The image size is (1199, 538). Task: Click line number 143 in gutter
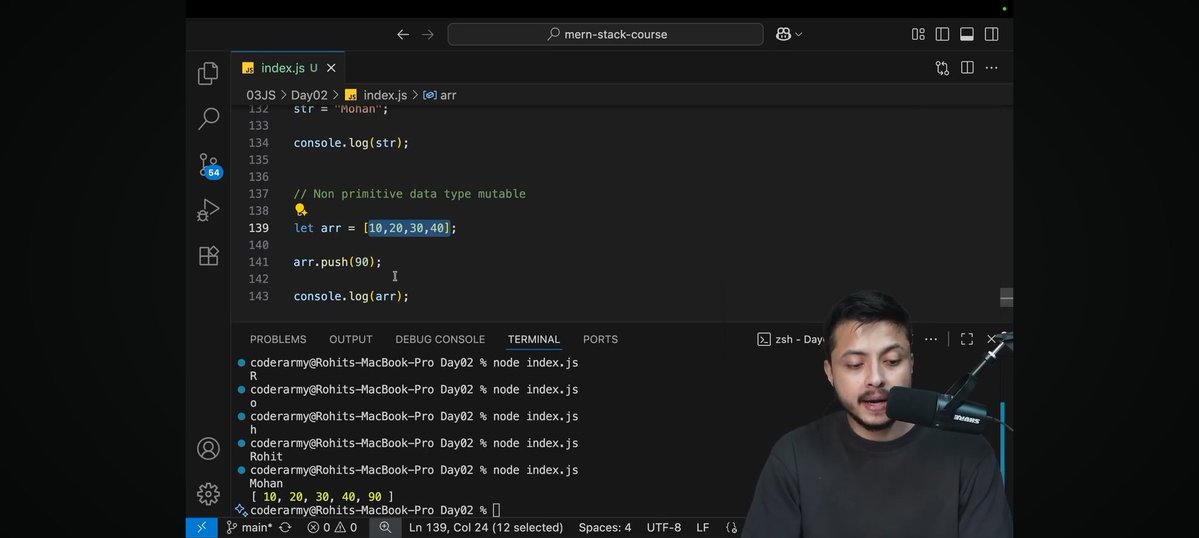click(258, 296)
